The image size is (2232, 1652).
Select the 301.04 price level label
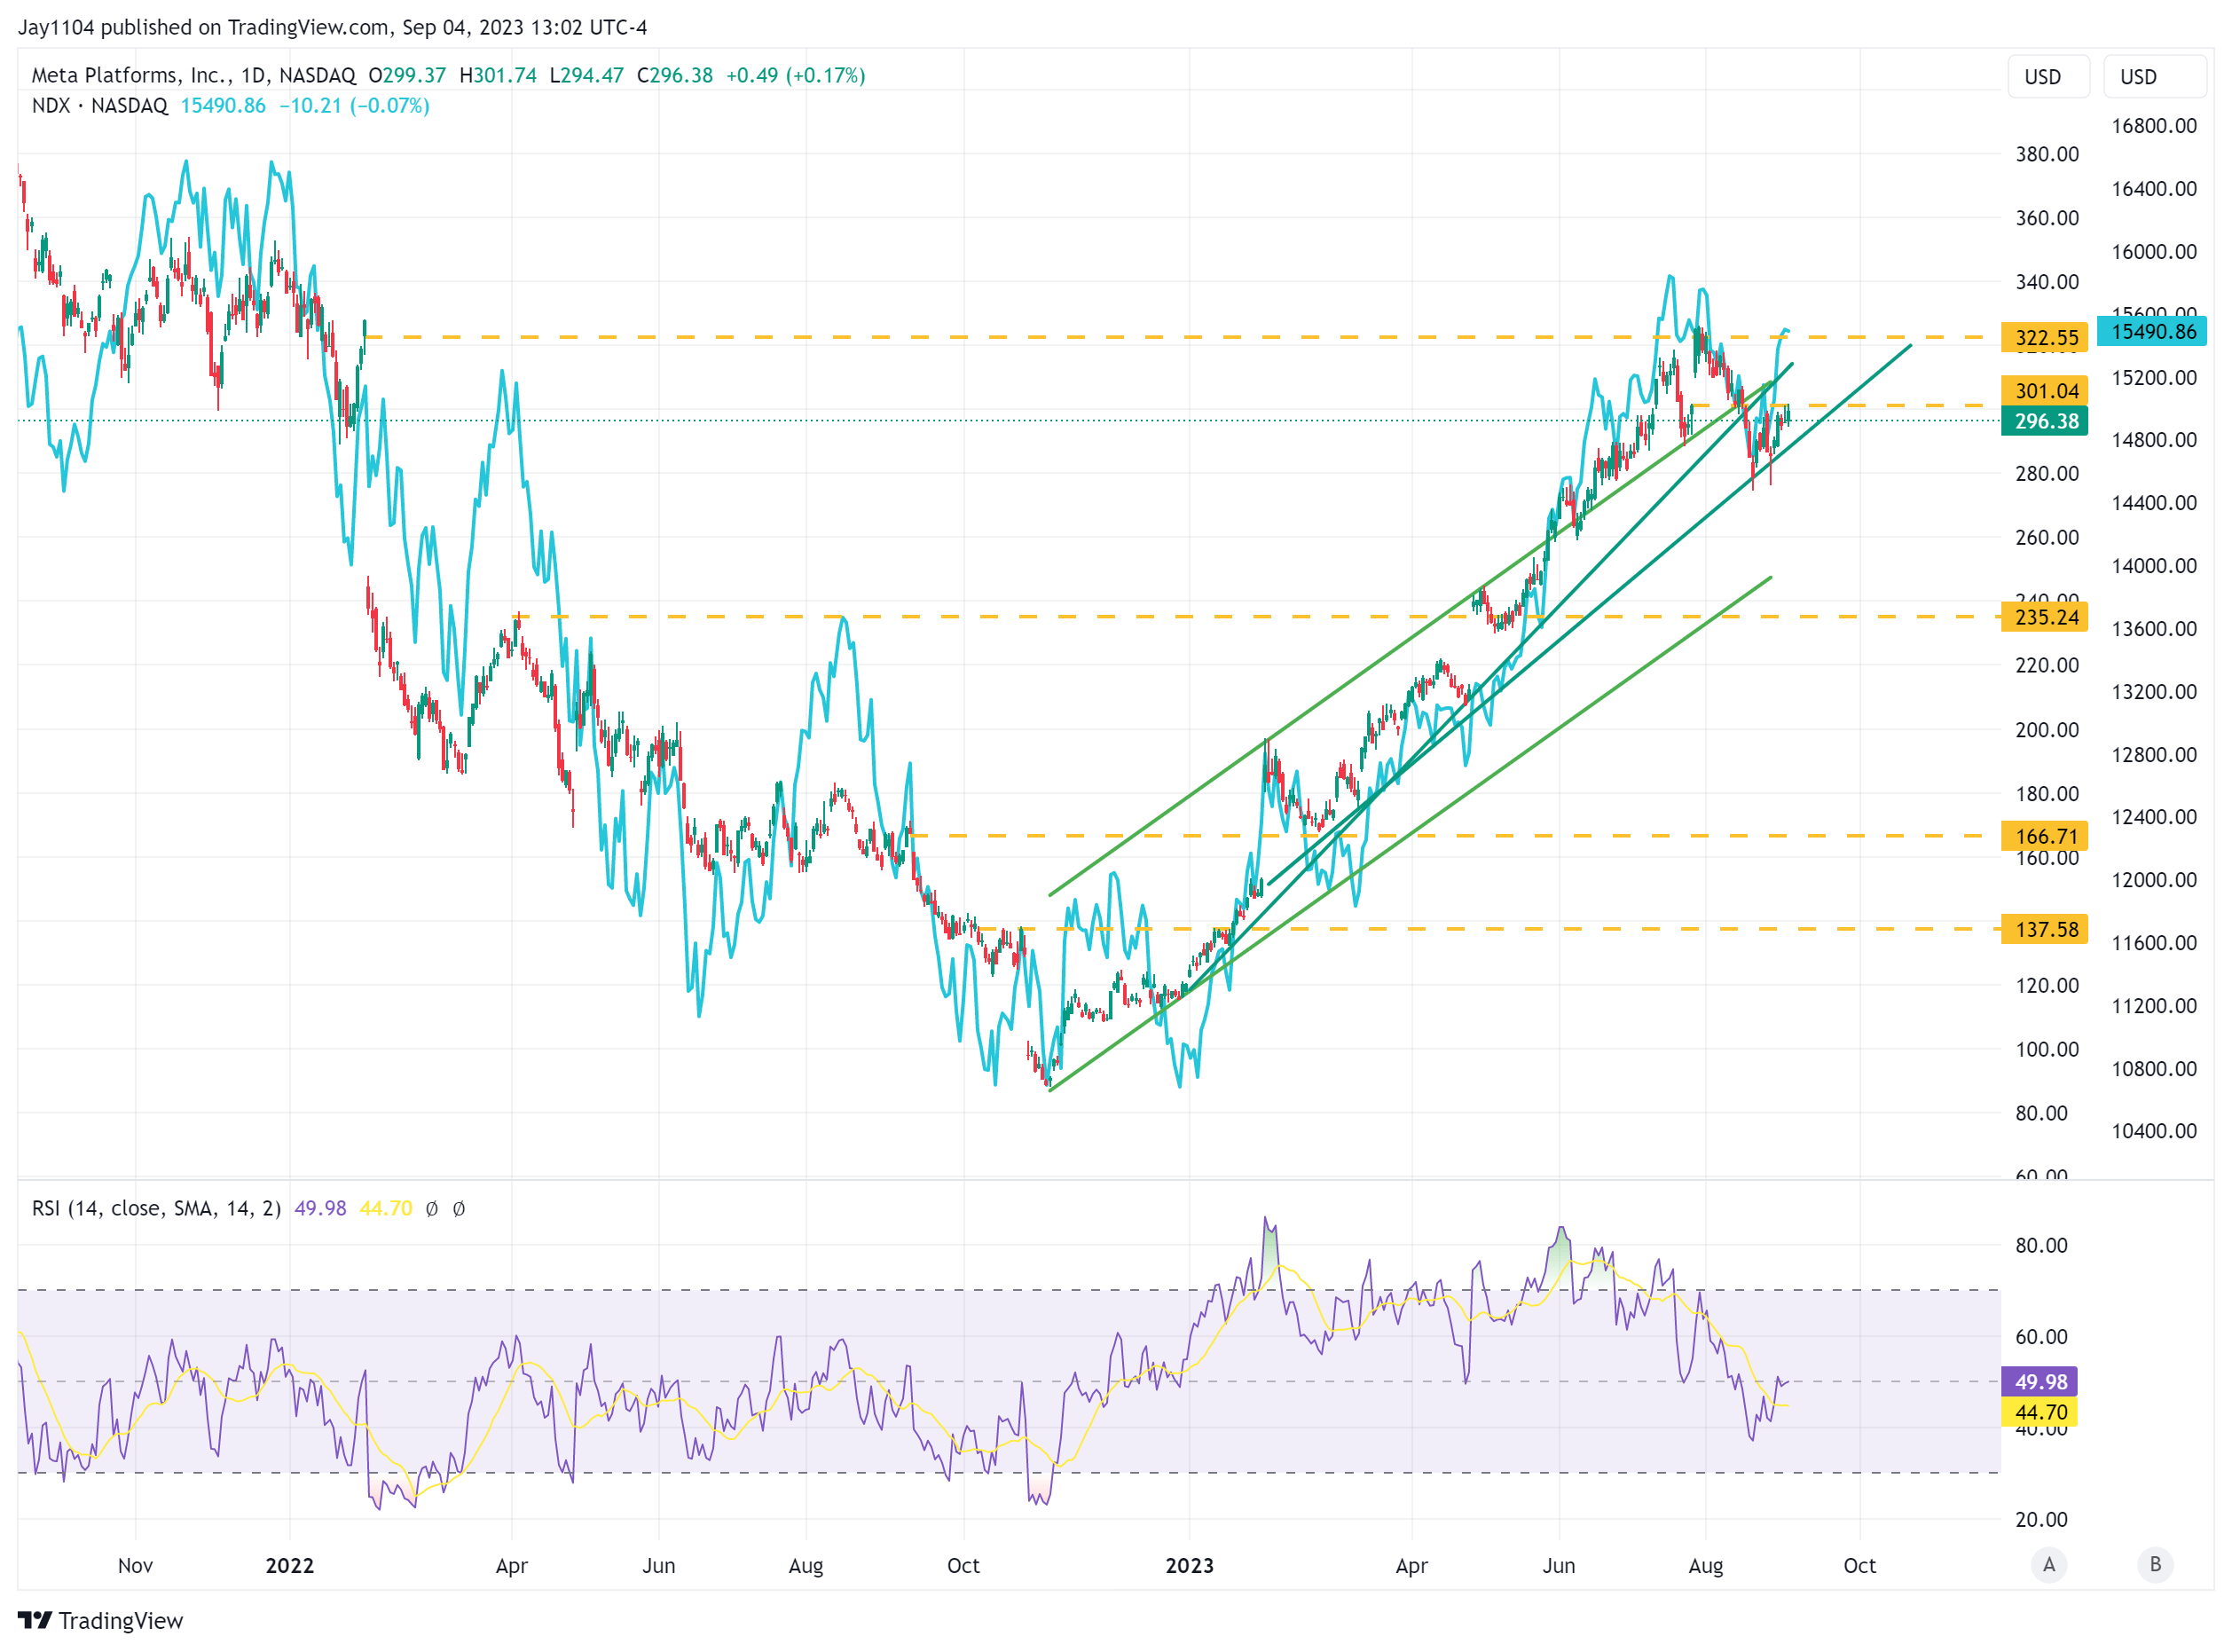point(2045,391)
